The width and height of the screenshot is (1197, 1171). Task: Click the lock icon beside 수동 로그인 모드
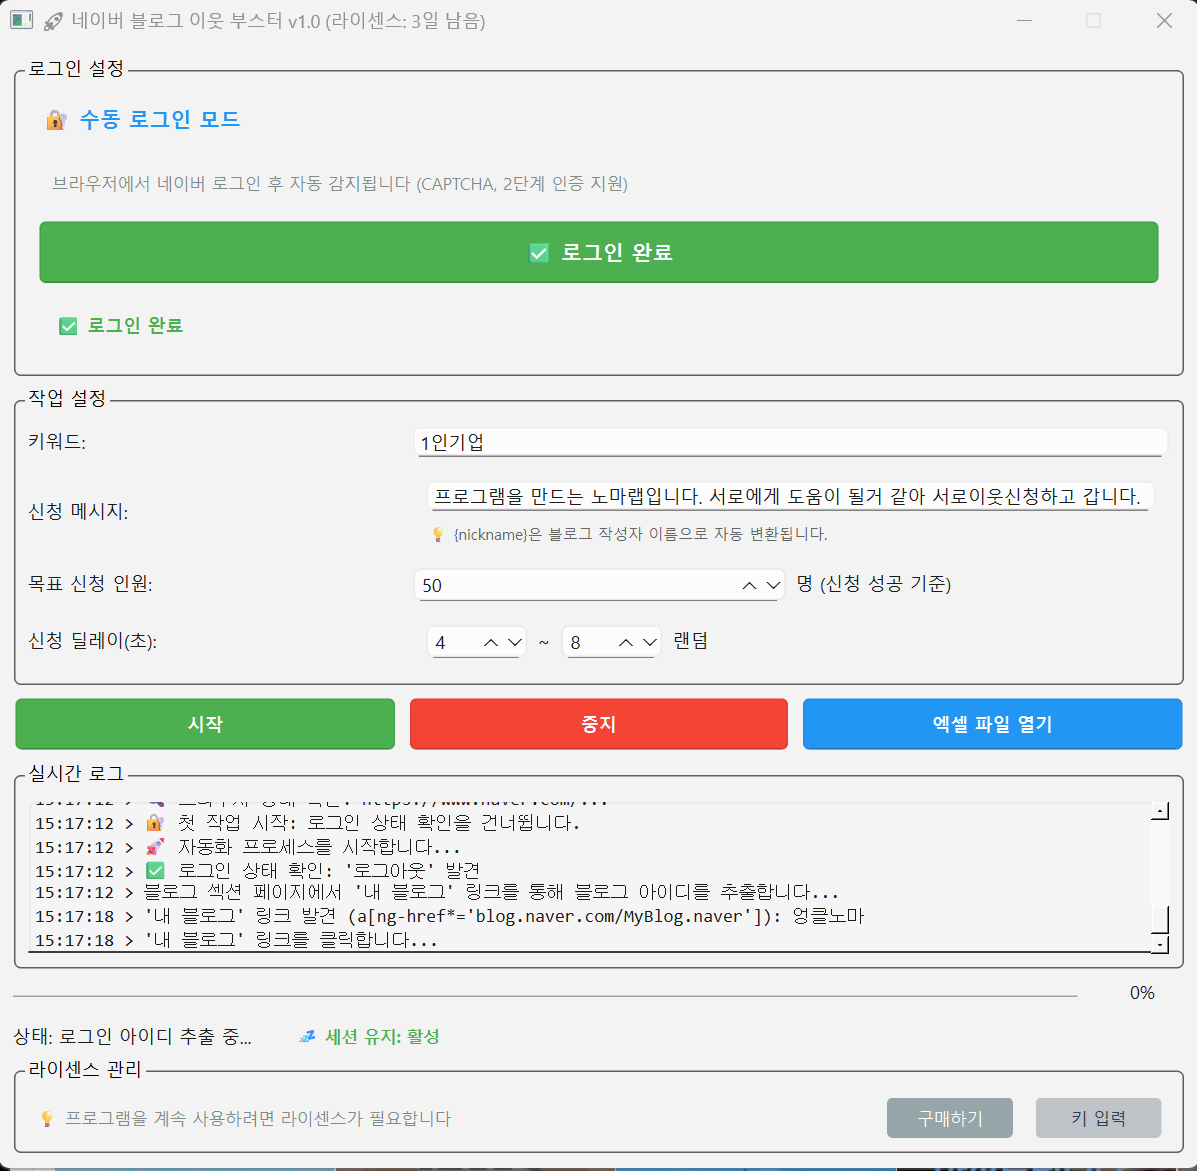[56, 120]
